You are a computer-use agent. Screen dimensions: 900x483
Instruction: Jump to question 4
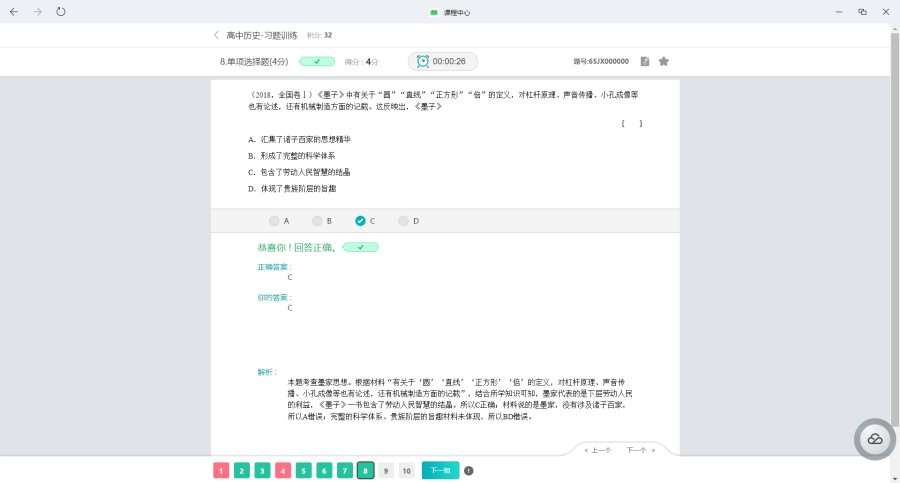coord(283,470)
